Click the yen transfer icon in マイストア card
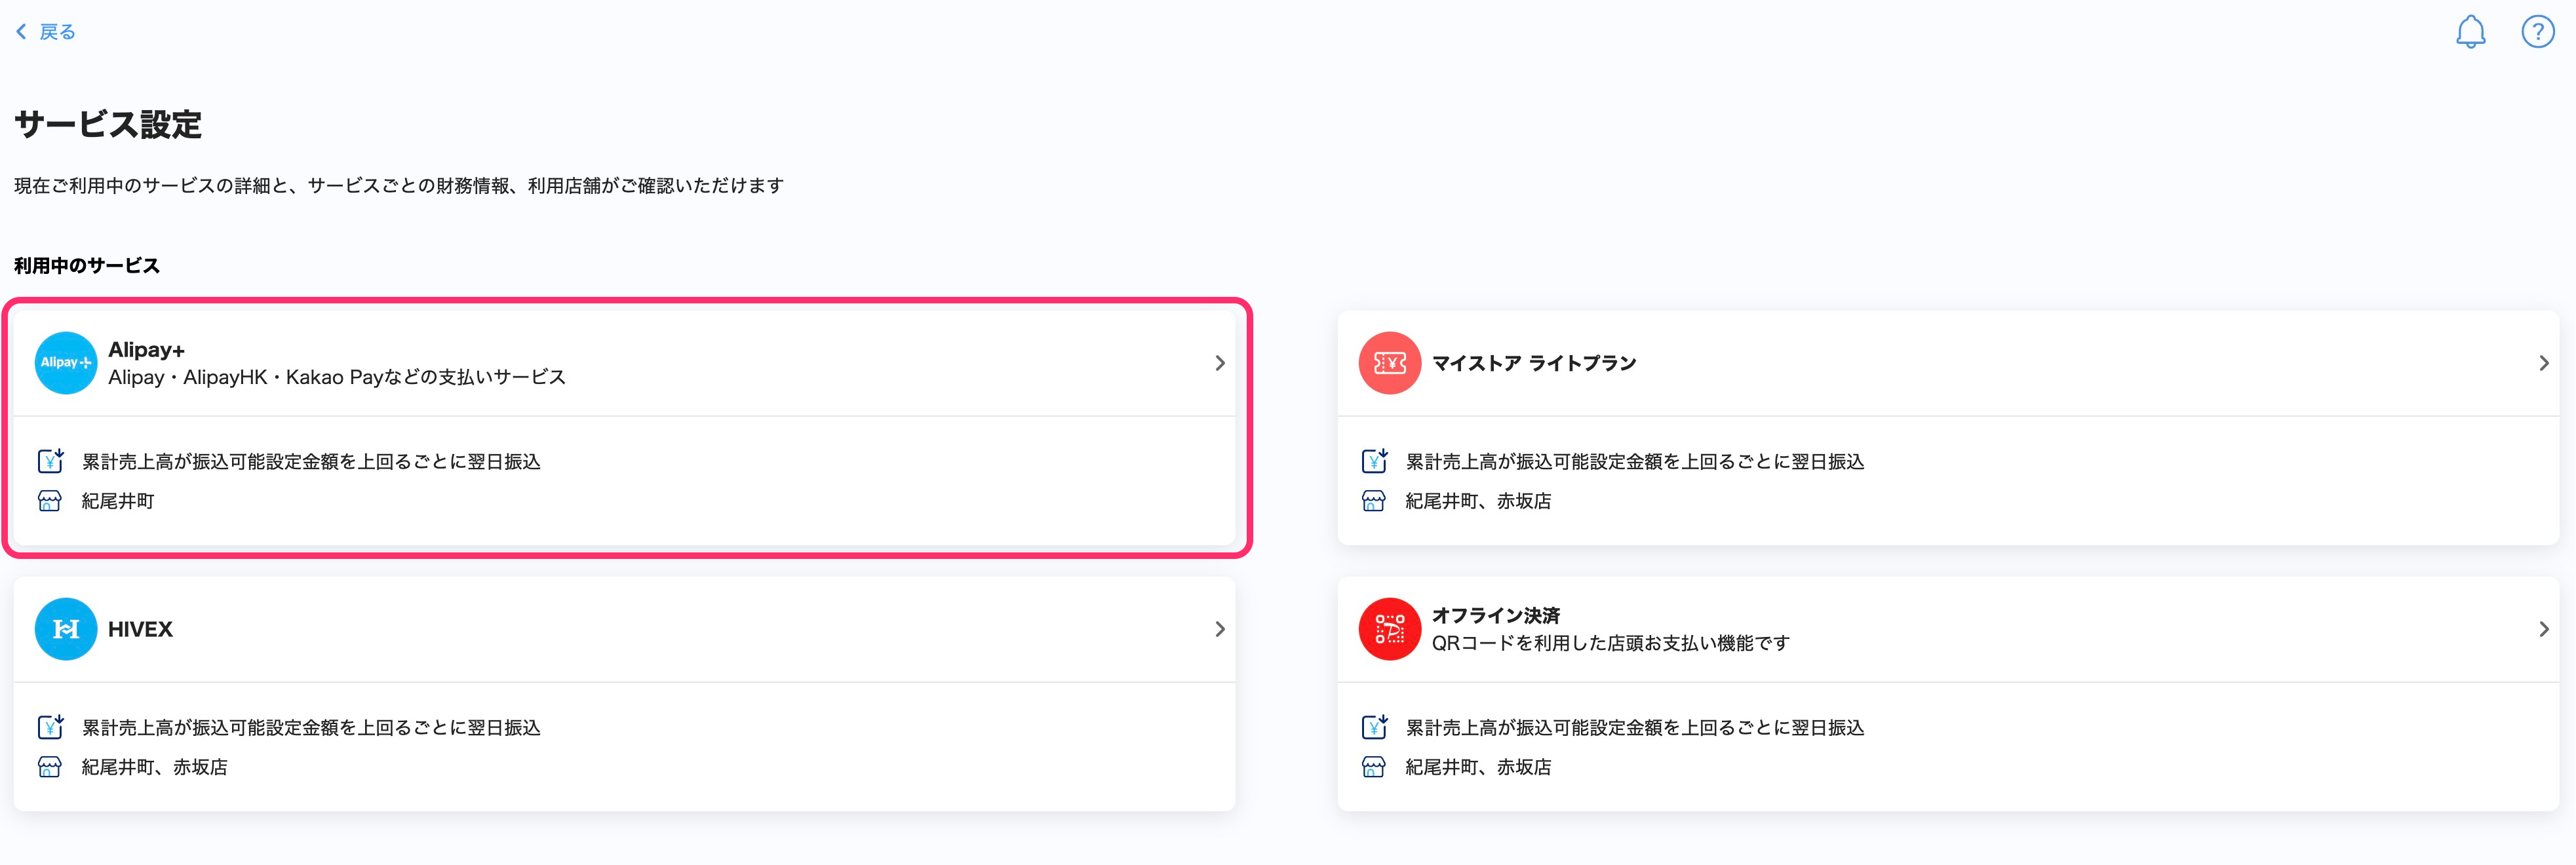 pyautogui.click(x=1373, y=461)
